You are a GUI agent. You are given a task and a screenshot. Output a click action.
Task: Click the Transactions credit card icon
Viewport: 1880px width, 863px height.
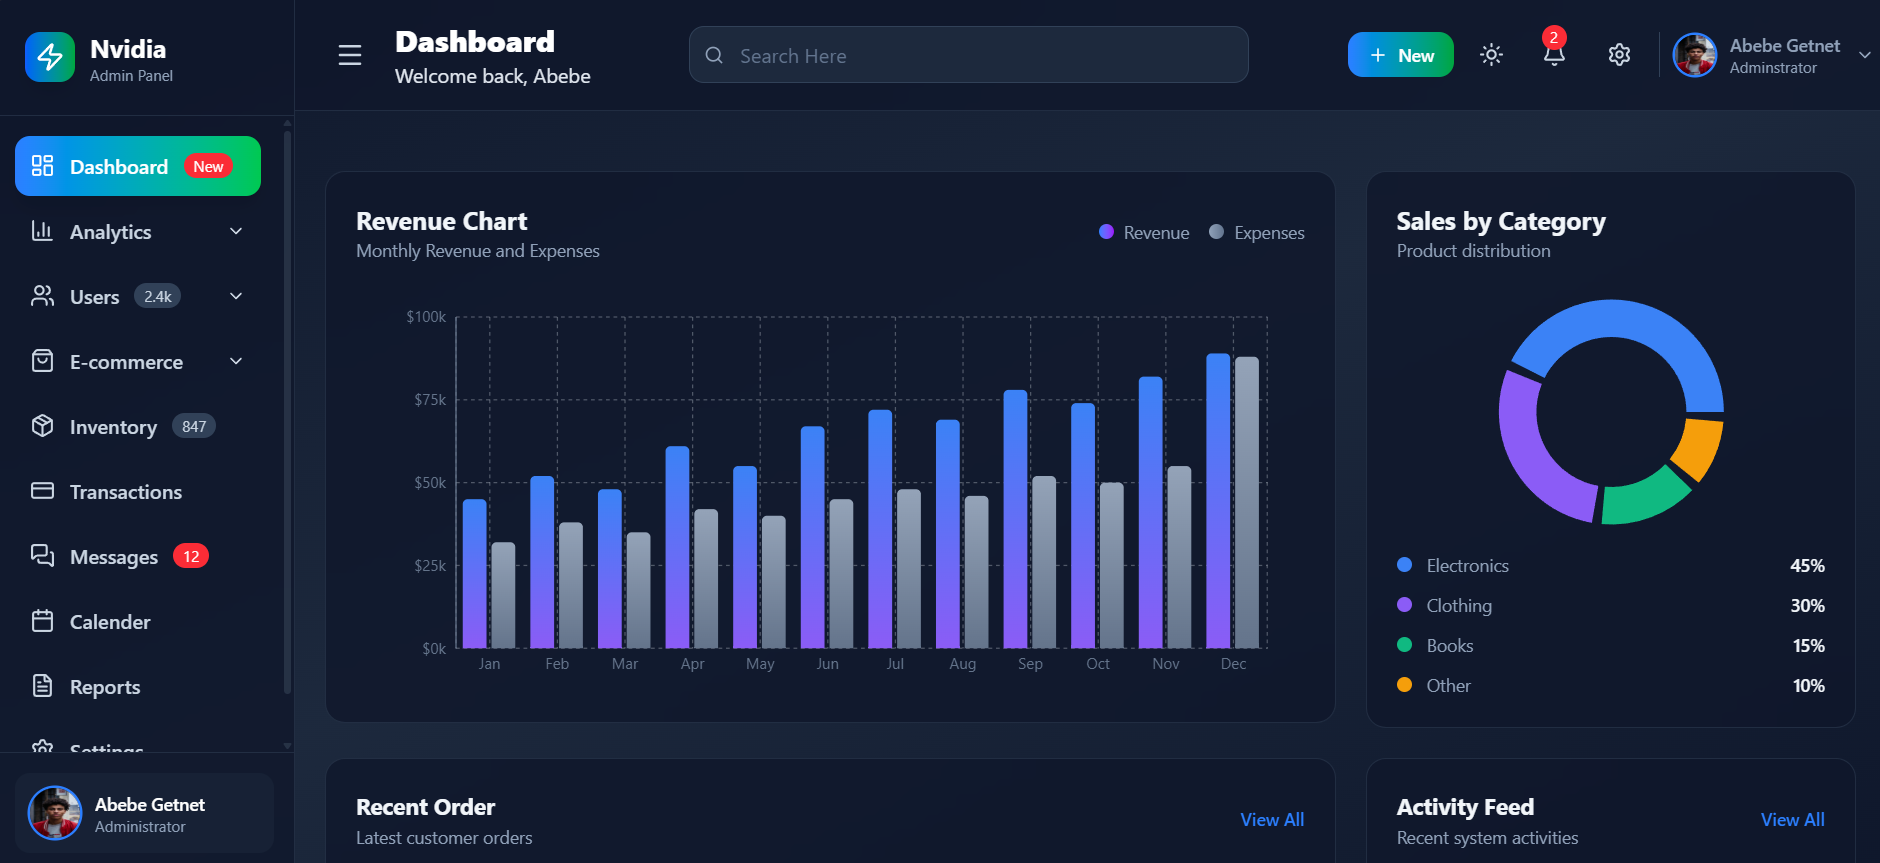pyautogui.click(x=42, y=491)
